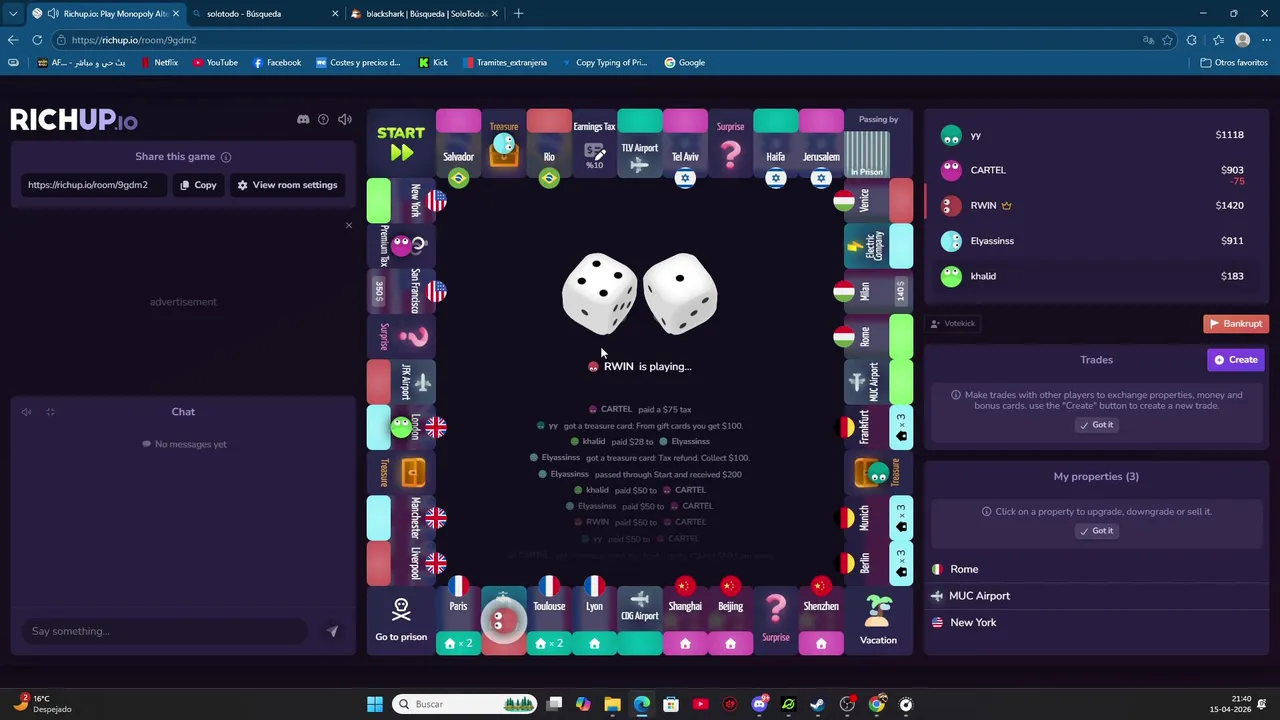Open YouTube bookmark
The image size is (1280, 720).
point(215,62)
